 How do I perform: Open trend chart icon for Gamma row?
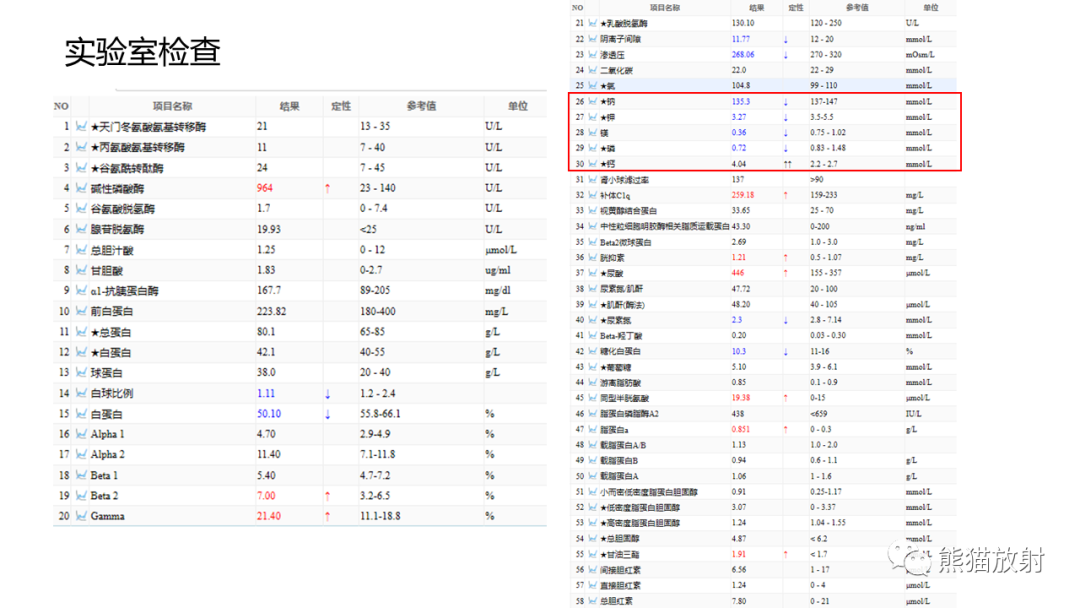[81, 516]
